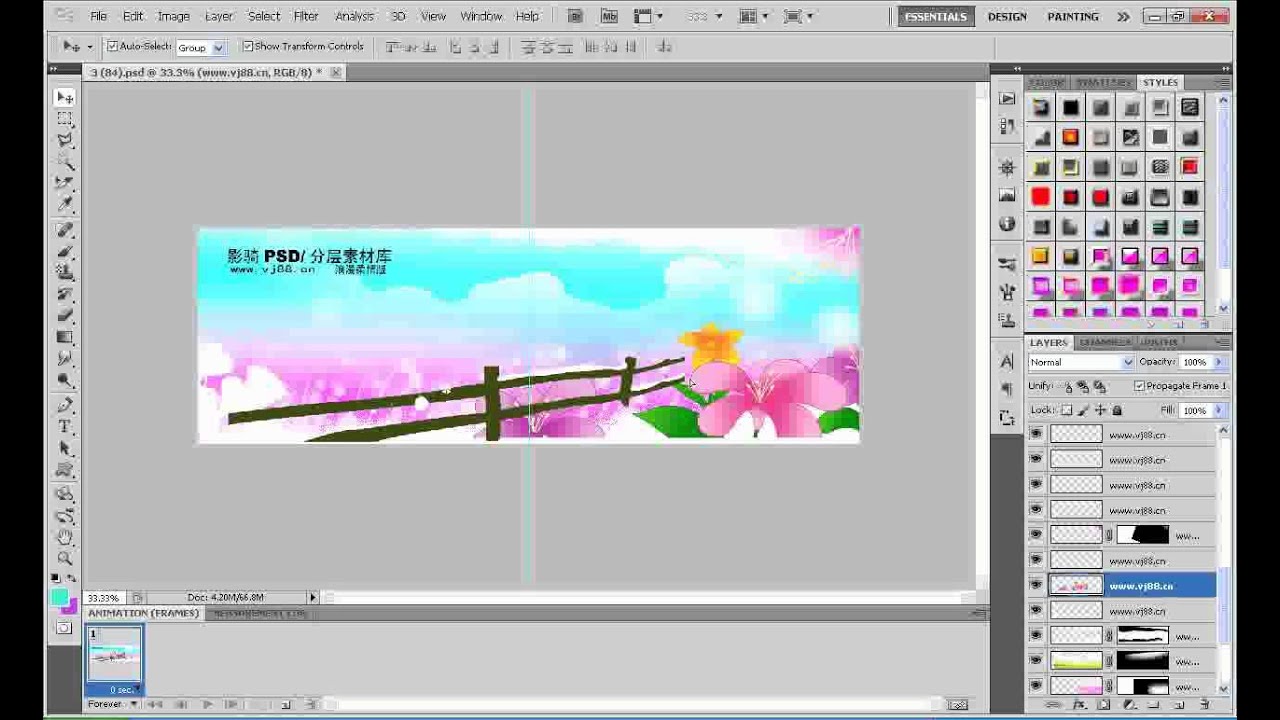Switch to the Painting workspace
The width and height of the screenshot is (1280, 720).
(1073, 16)
